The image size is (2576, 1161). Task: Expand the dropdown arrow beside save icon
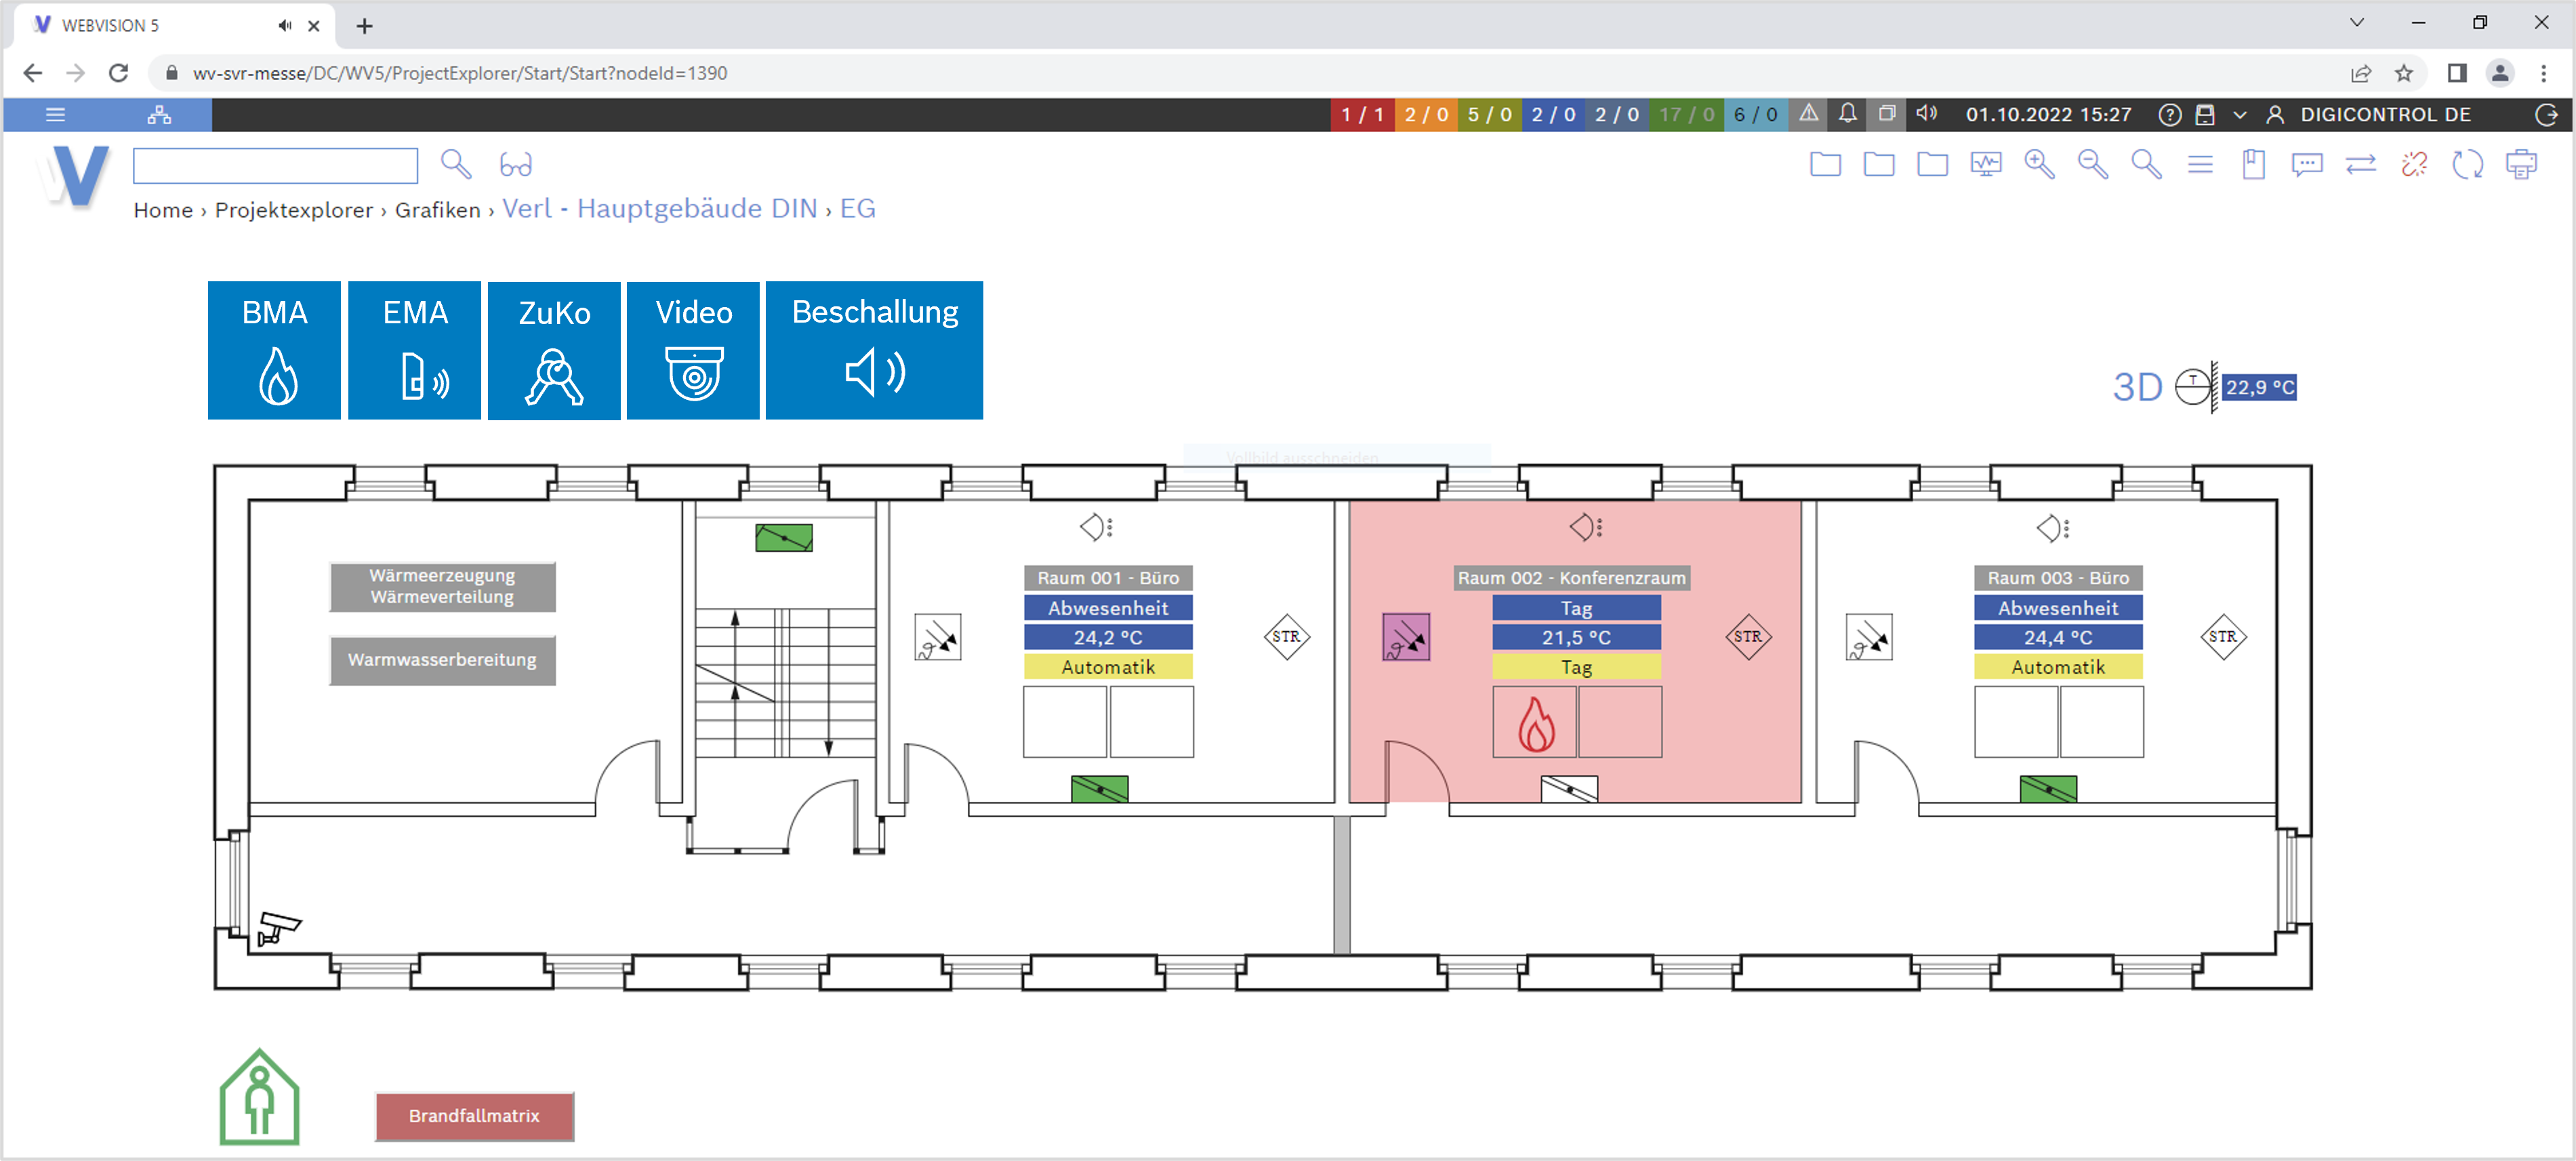pos(2239,115)
